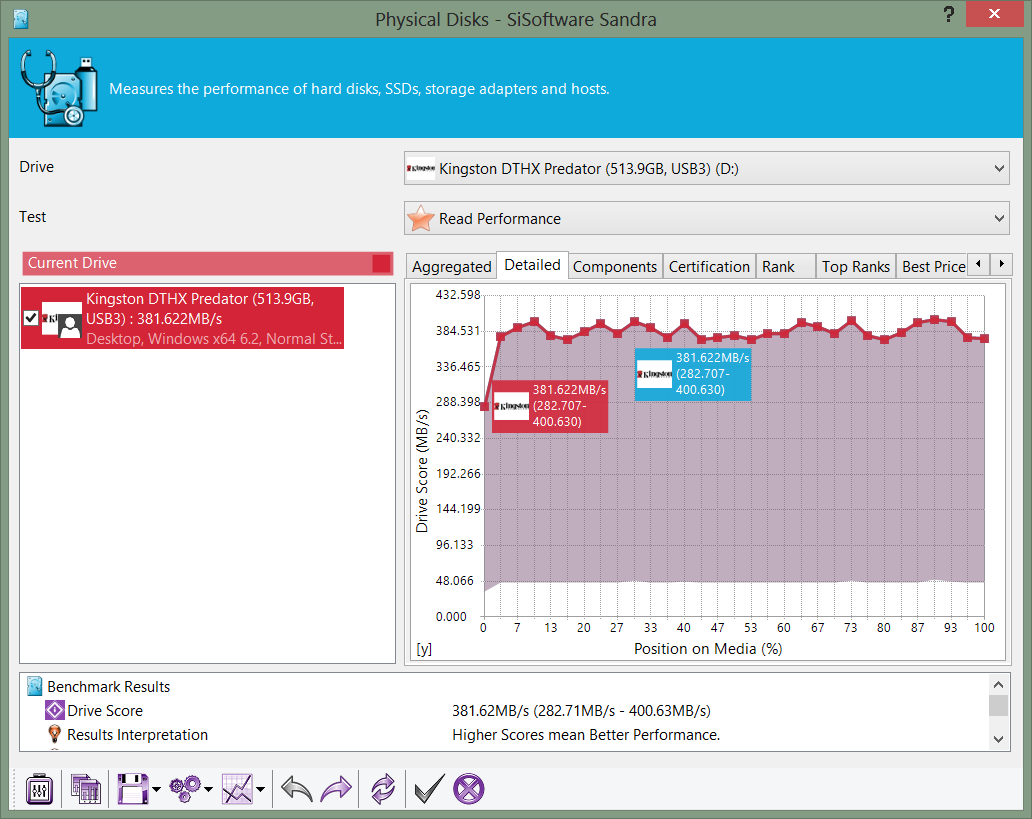Click the help question mark icon
Image resolution: width=1032 pixels, height=819 pixels.
(948, 14)
